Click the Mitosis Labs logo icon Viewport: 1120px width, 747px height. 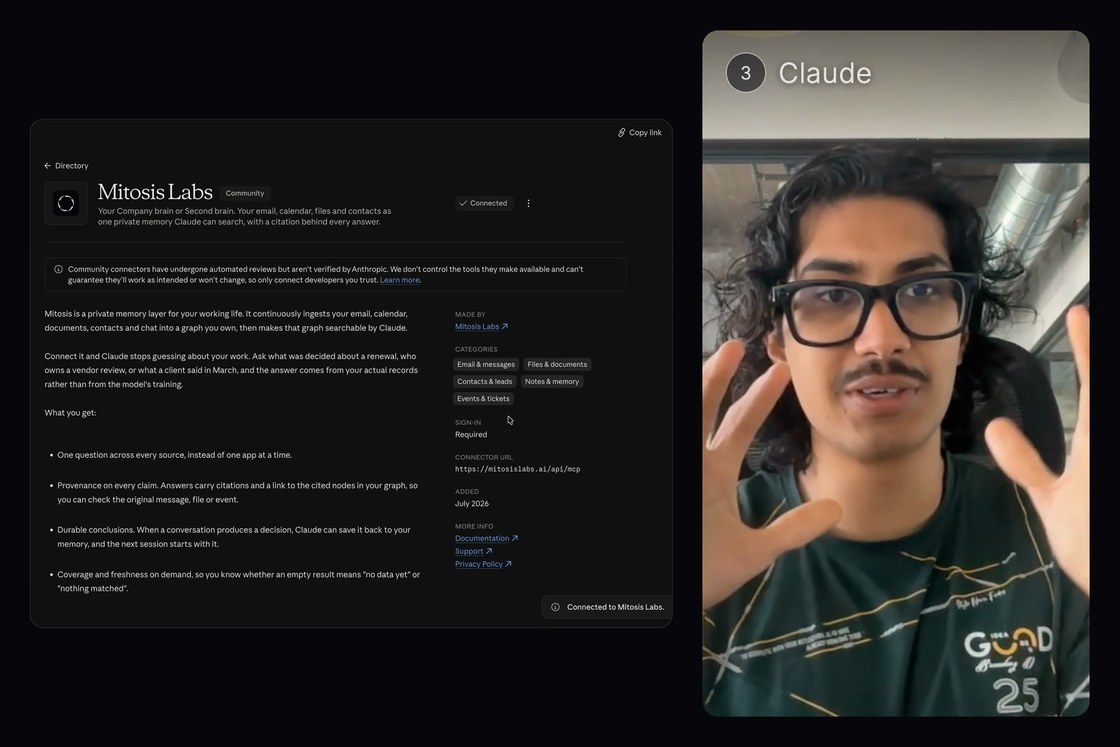point(66,204)
